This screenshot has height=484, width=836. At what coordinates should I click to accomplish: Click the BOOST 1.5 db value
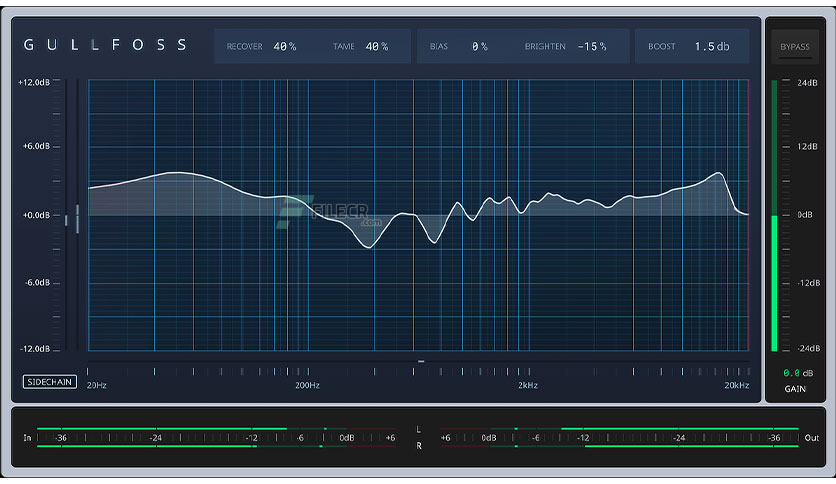tap(712, 47)
